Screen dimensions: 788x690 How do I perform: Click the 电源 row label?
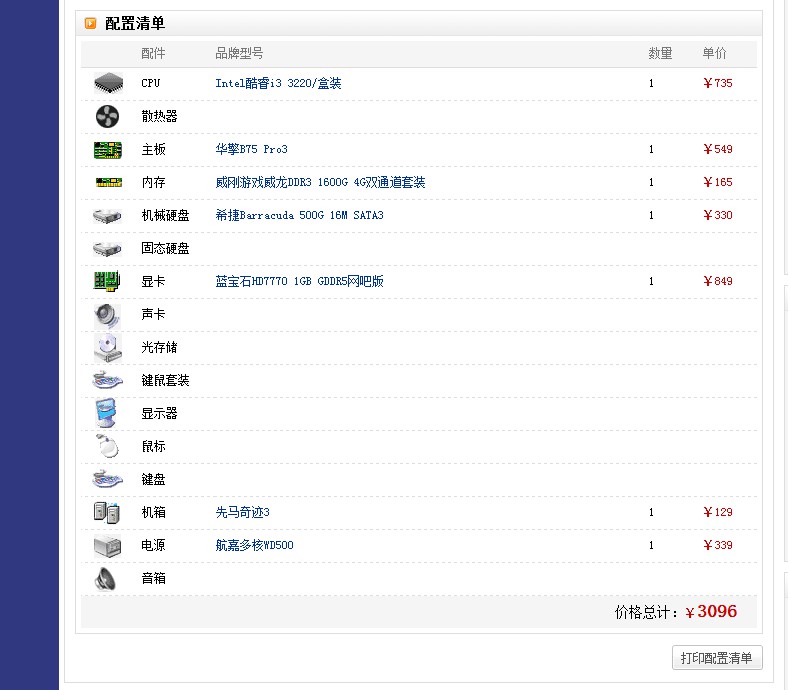153,545
